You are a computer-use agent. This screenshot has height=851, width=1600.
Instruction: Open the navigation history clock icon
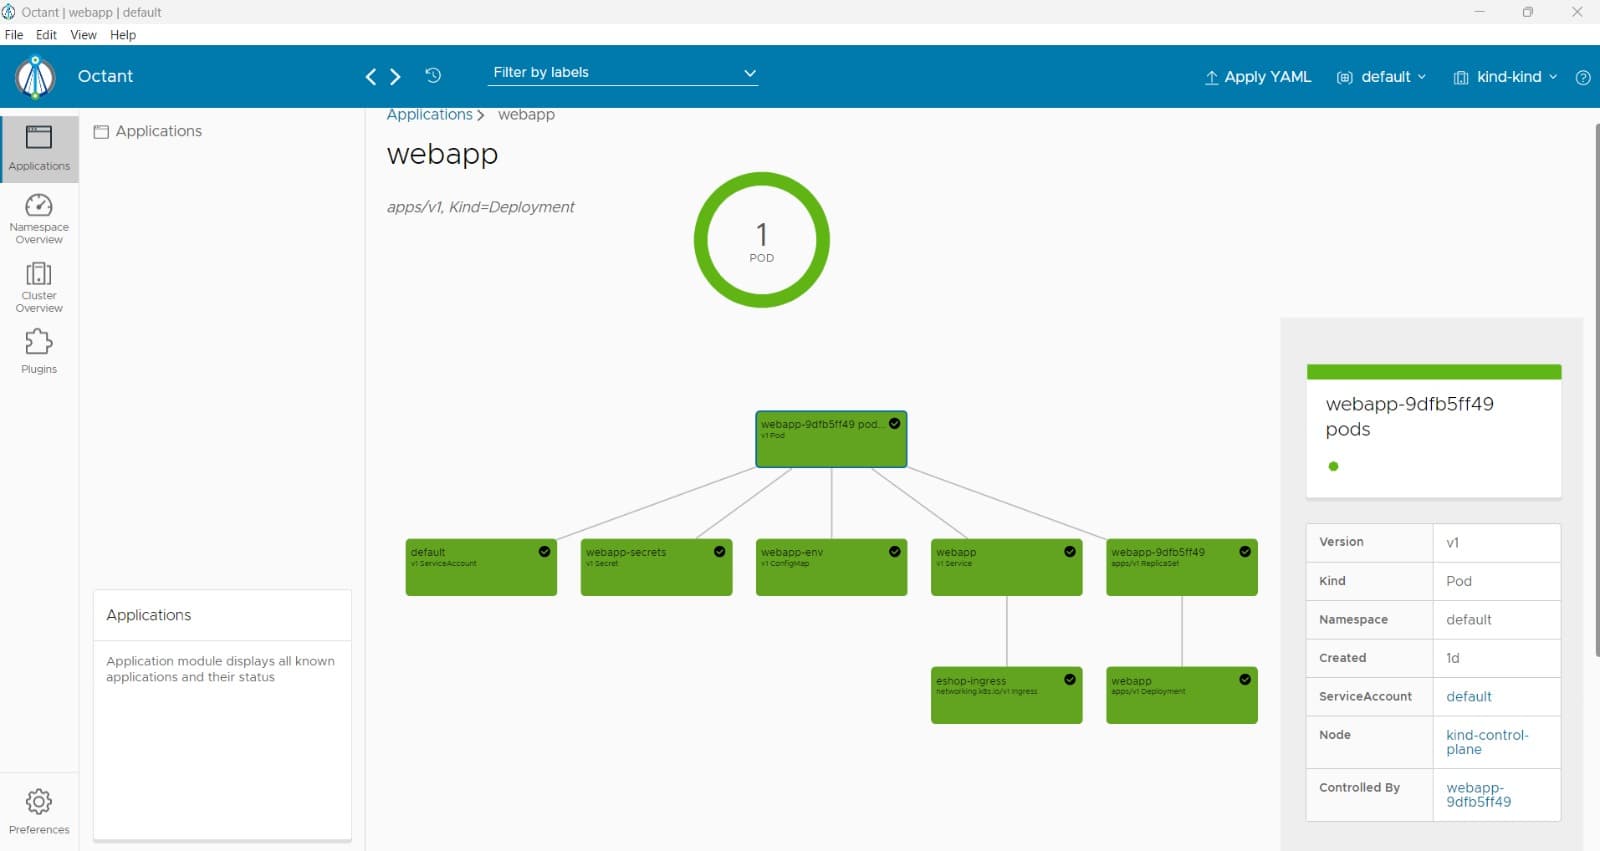[433, 76]
